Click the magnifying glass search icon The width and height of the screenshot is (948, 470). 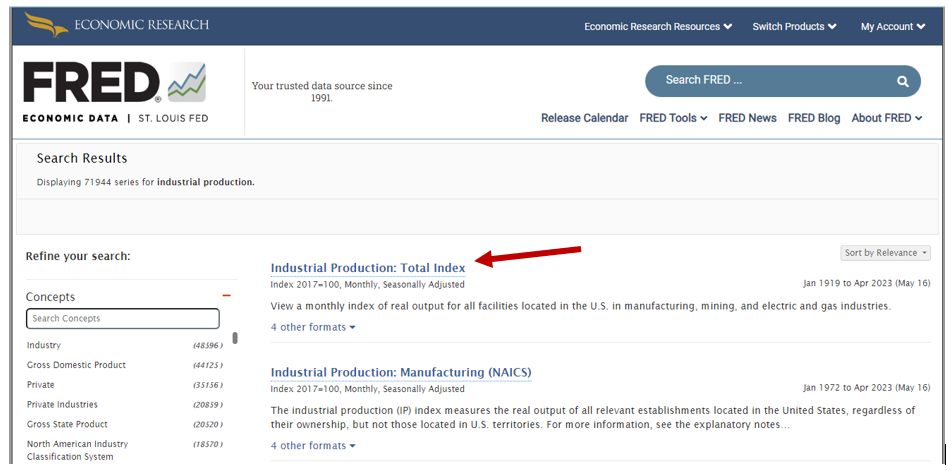pos(903,81)
